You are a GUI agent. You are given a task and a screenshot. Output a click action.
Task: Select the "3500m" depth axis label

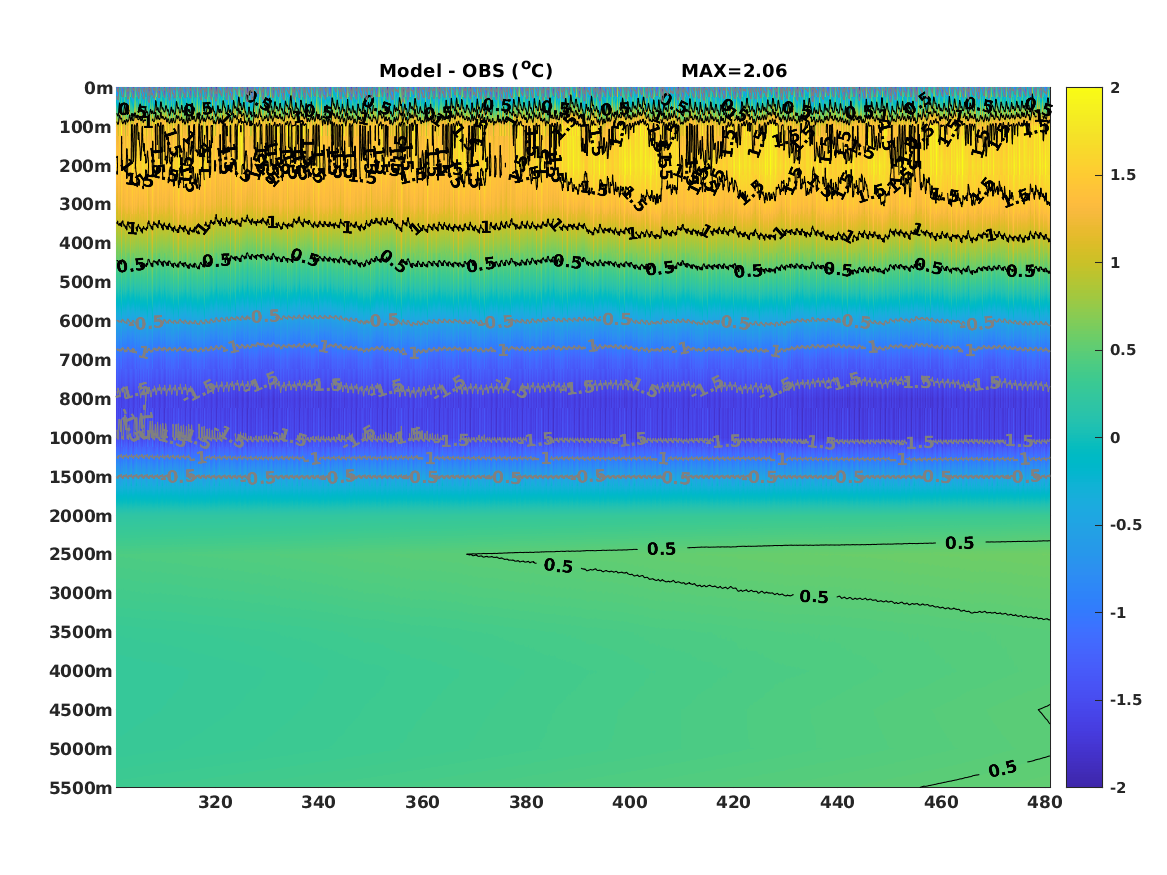coord(81,632)
